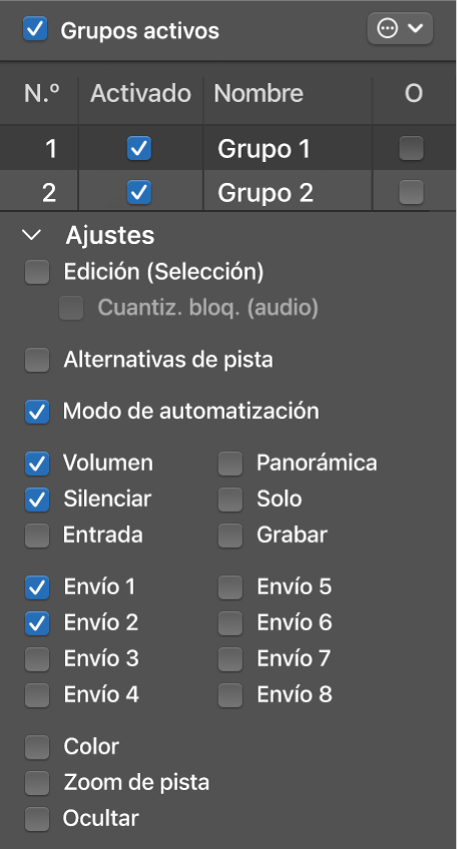Uncheck Activado for Grupo 1

[x=139, y=148]
